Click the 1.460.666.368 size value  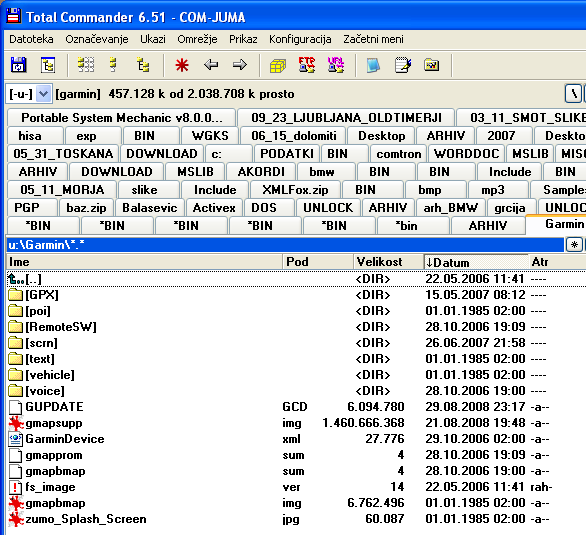coord(363,423)
